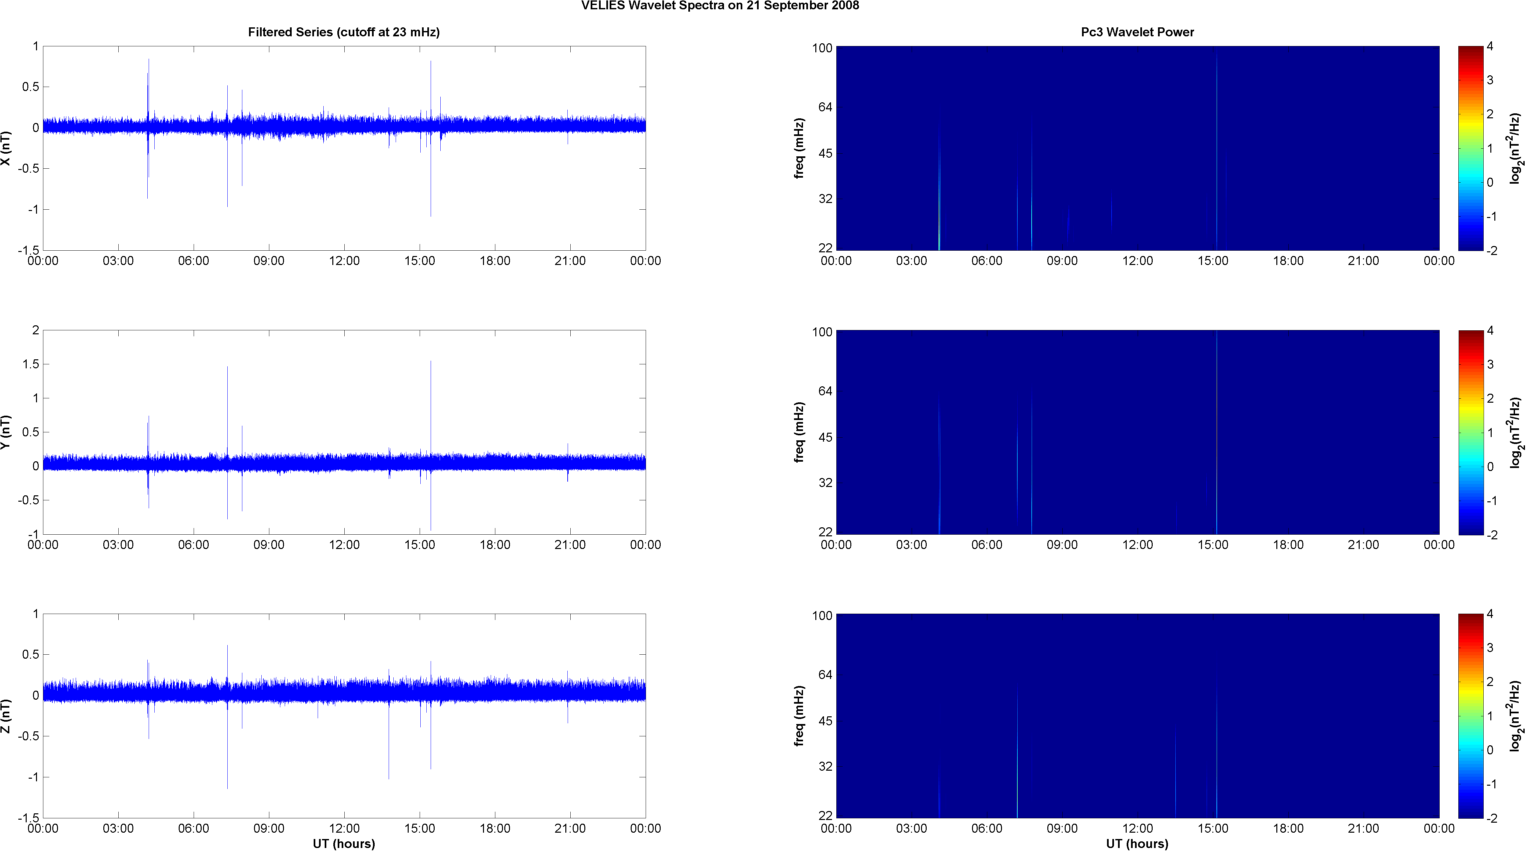Click the 09:00 tick under top wavelet plot

1062,261
